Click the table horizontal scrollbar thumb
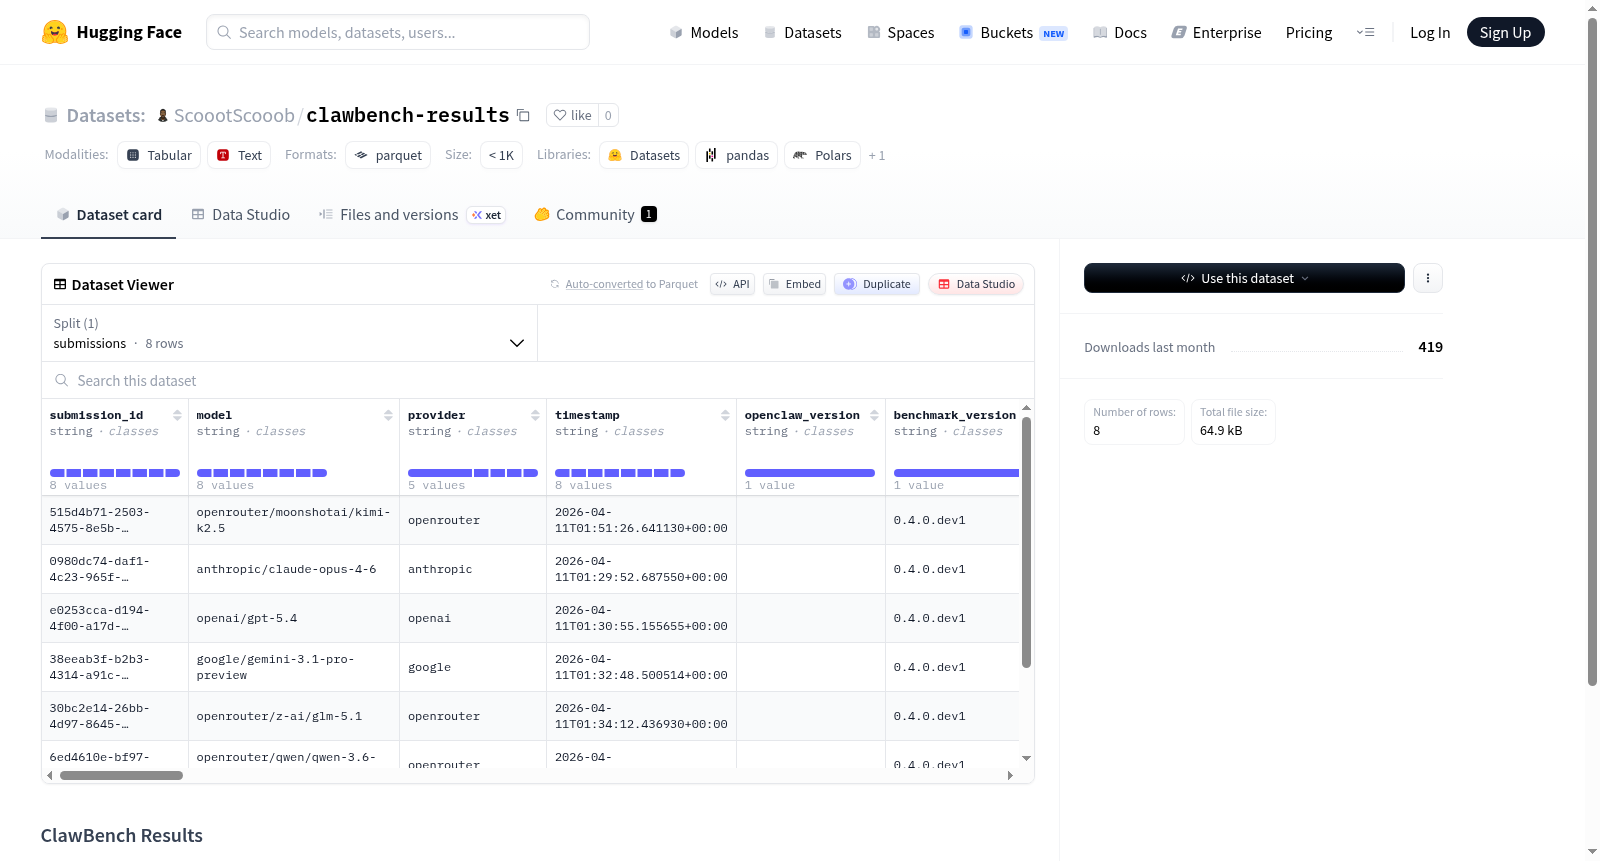The height and width of the screenshot is (861, 1600). (121, 775)
